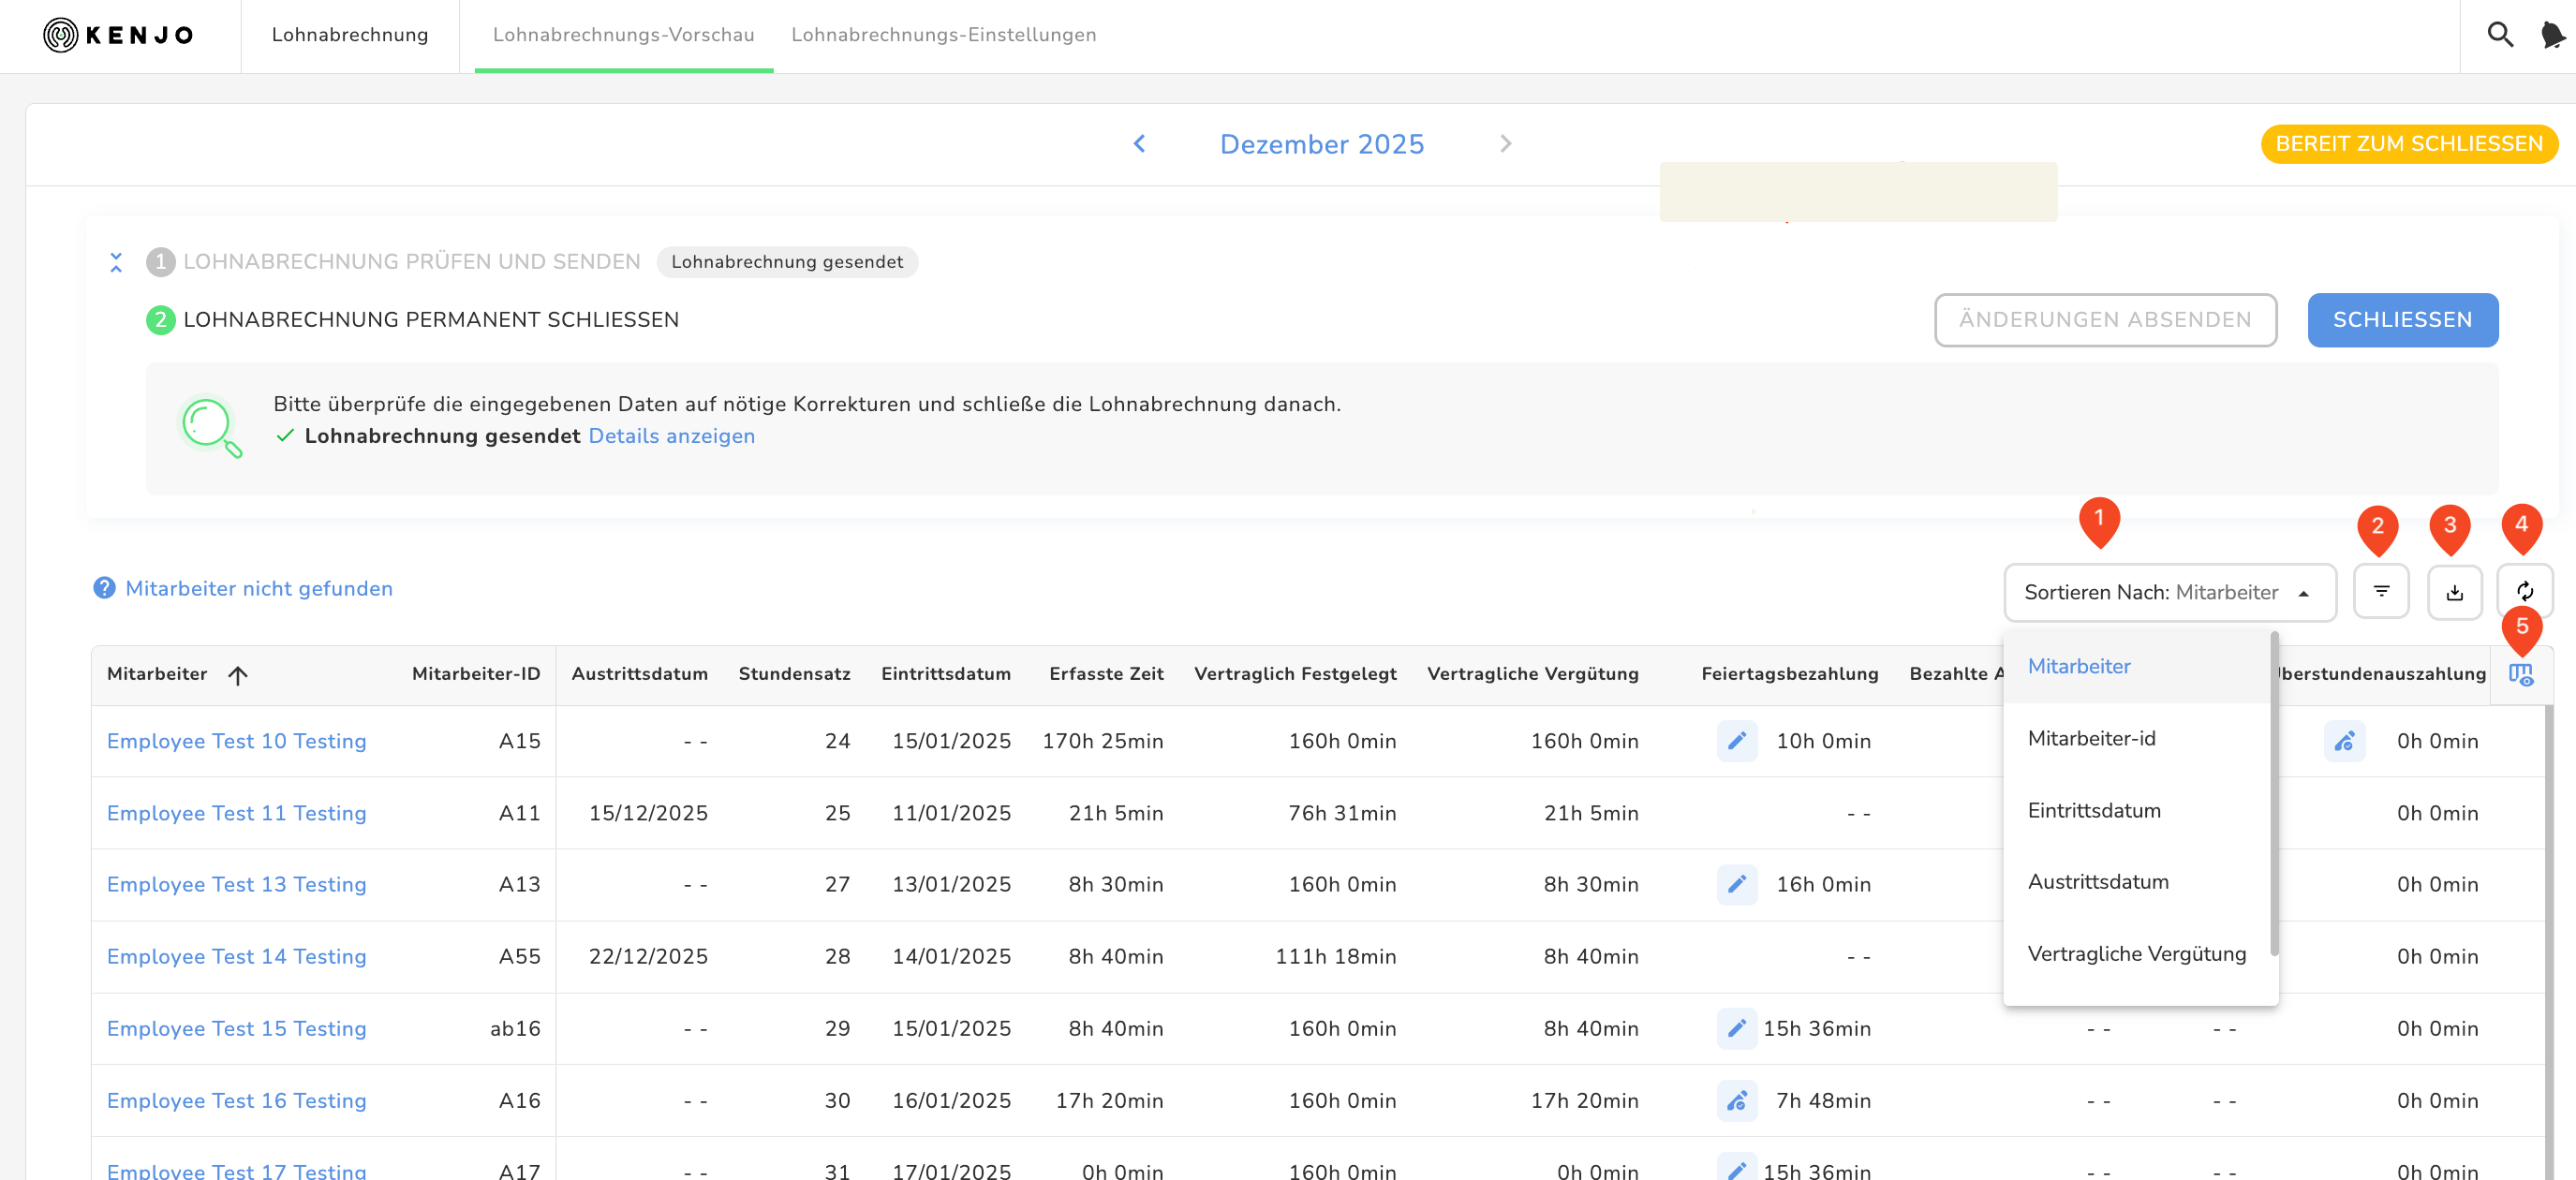The width and height of the screenshot is (2576, 1180).
Task: Click the SCHLIESSEN button
Action: pyautogui.click(x=2401, y=320)
